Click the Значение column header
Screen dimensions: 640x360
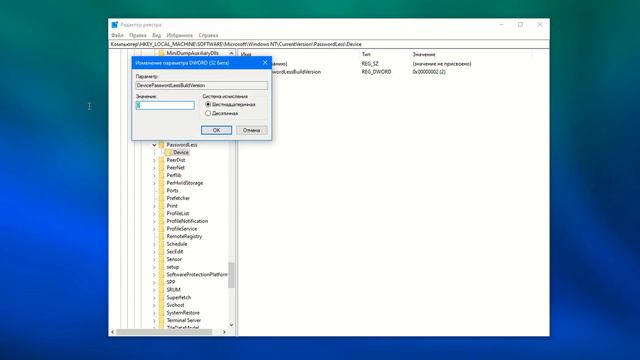pyautogui.click(x=424, y=54)
